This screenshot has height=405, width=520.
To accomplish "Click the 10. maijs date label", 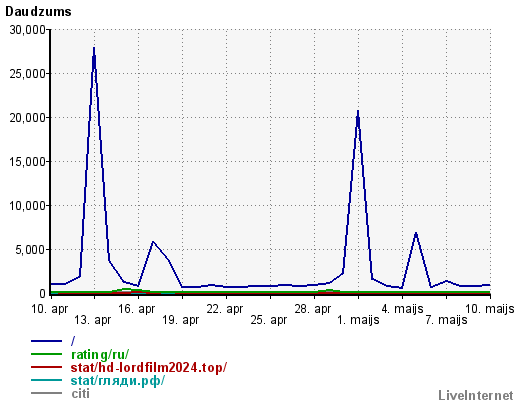I will point(489,309).
